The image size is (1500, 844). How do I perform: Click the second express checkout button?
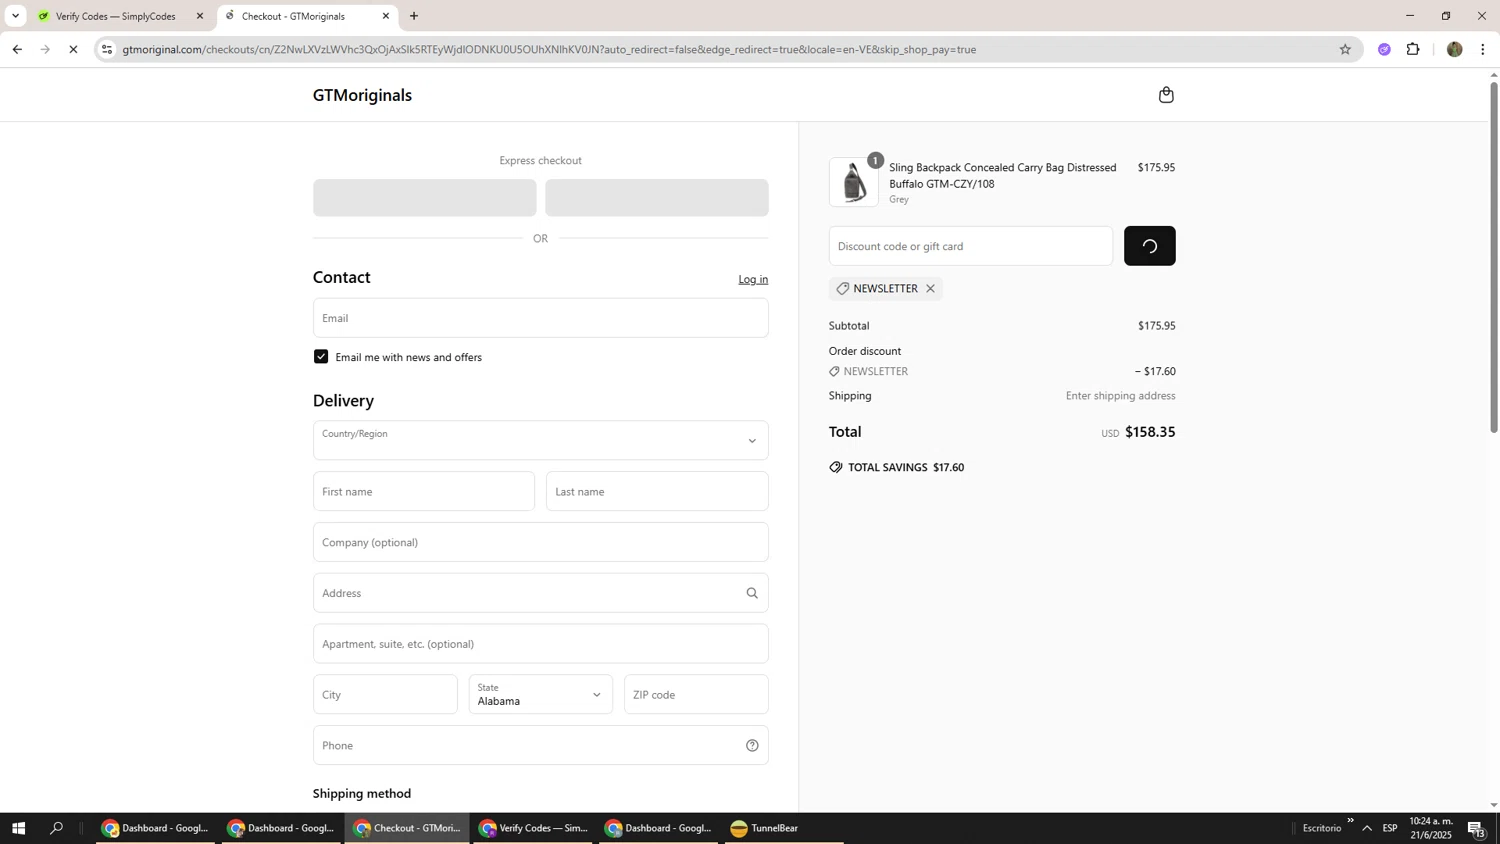[657, 198]
